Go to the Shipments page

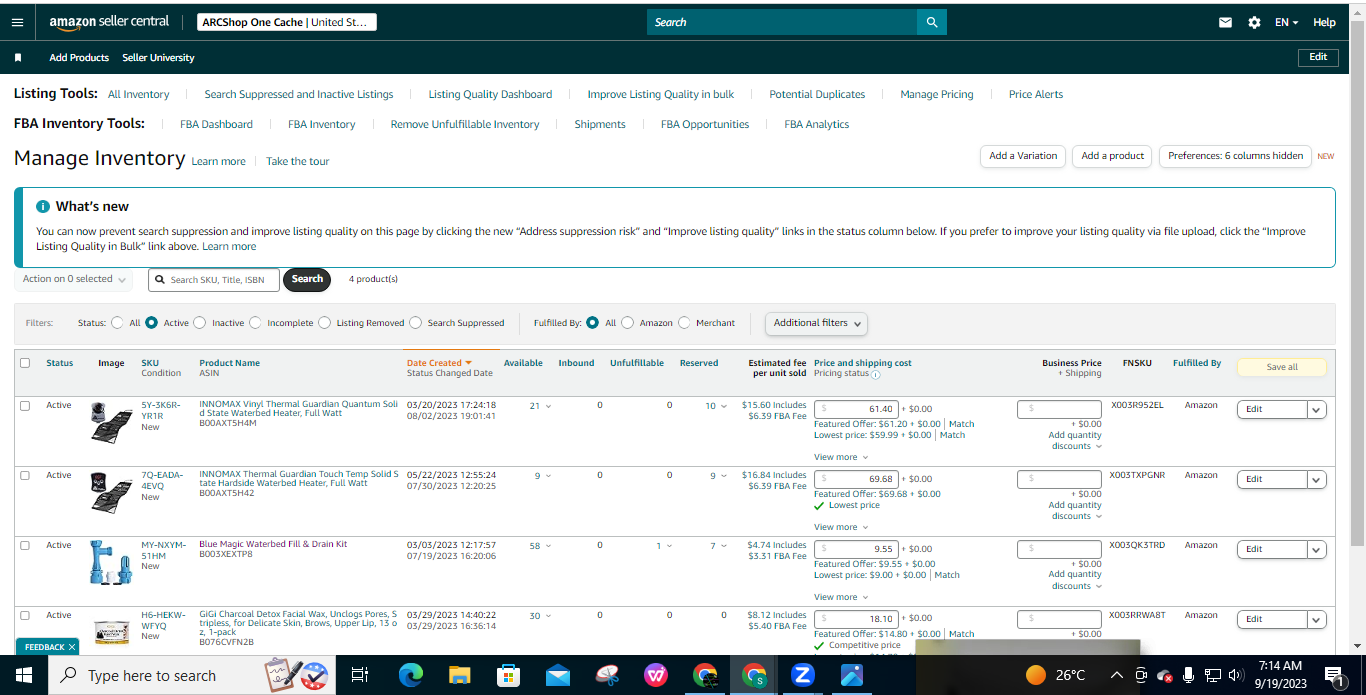600,124
